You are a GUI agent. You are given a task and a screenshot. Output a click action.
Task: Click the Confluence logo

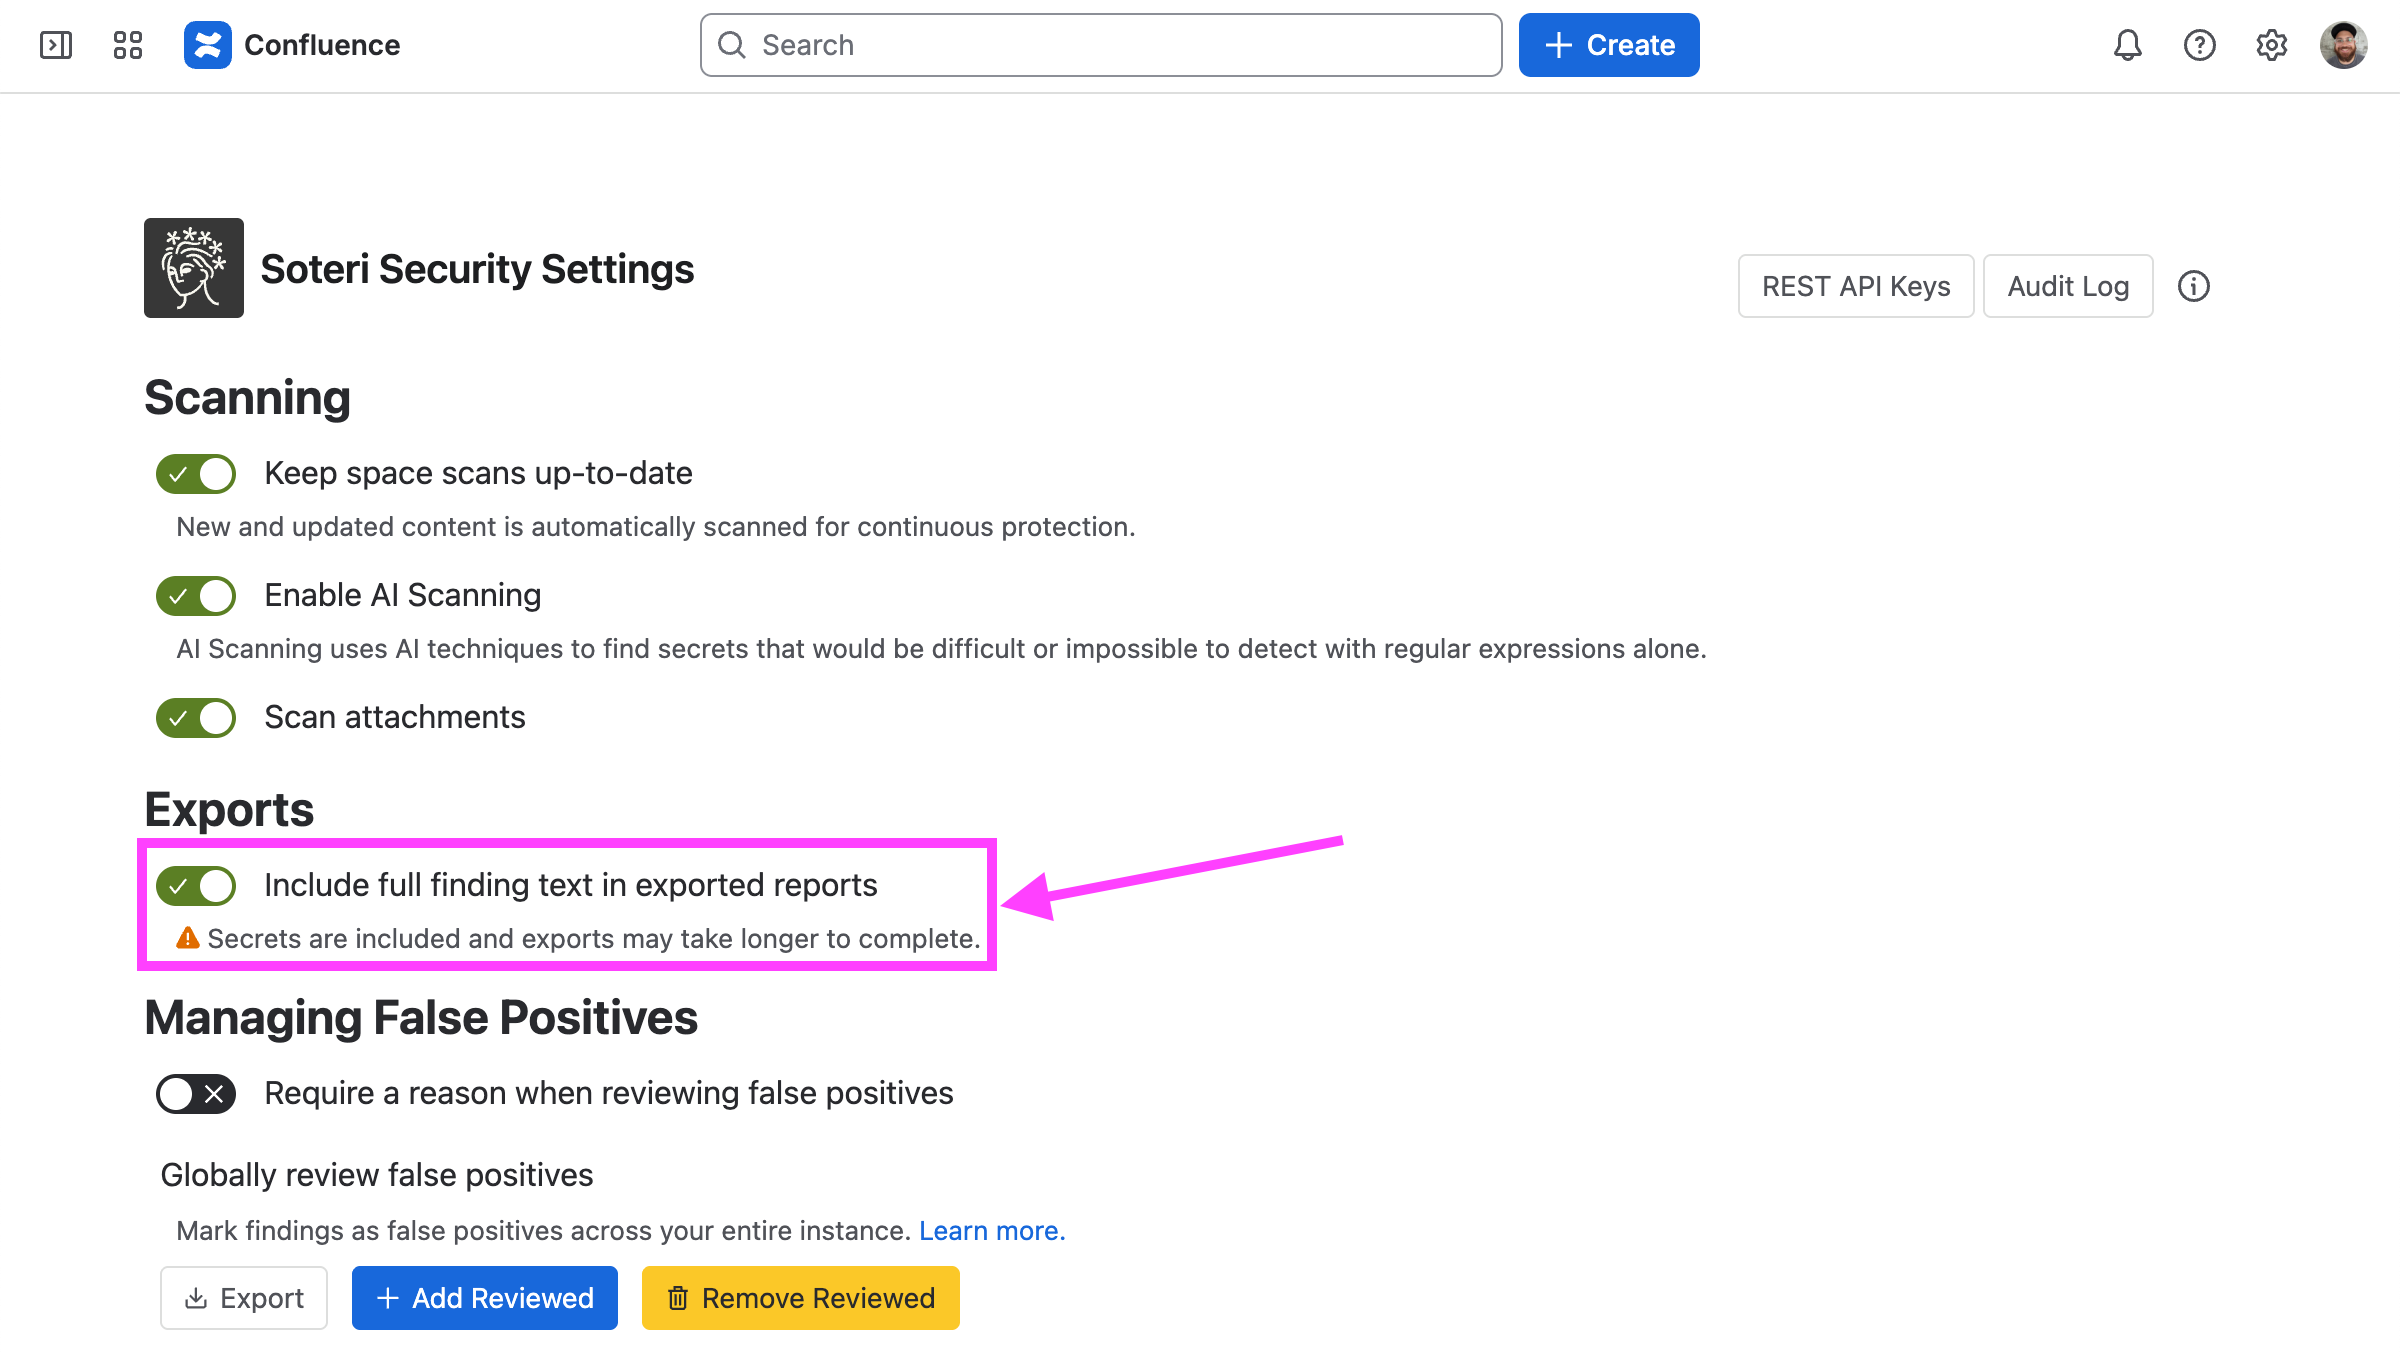pos(208,45)
